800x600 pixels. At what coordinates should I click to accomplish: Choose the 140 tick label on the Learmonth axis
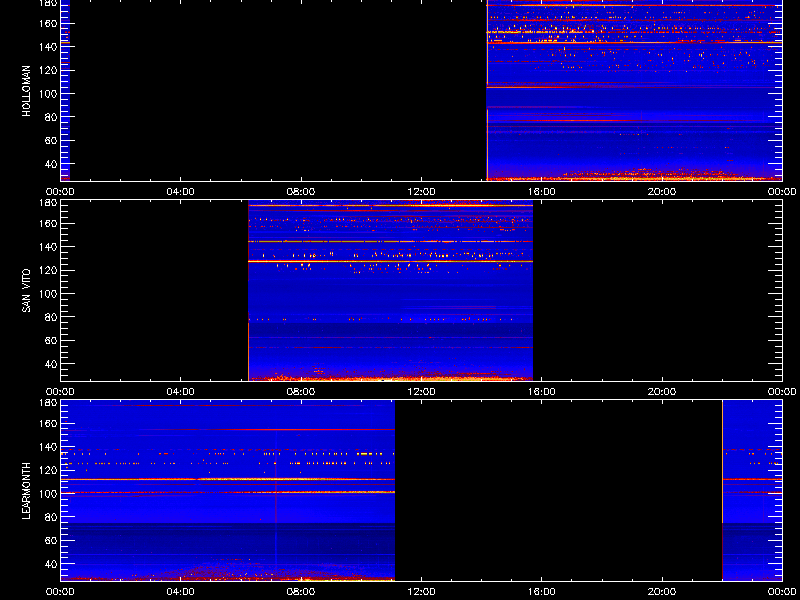point(47,446)
